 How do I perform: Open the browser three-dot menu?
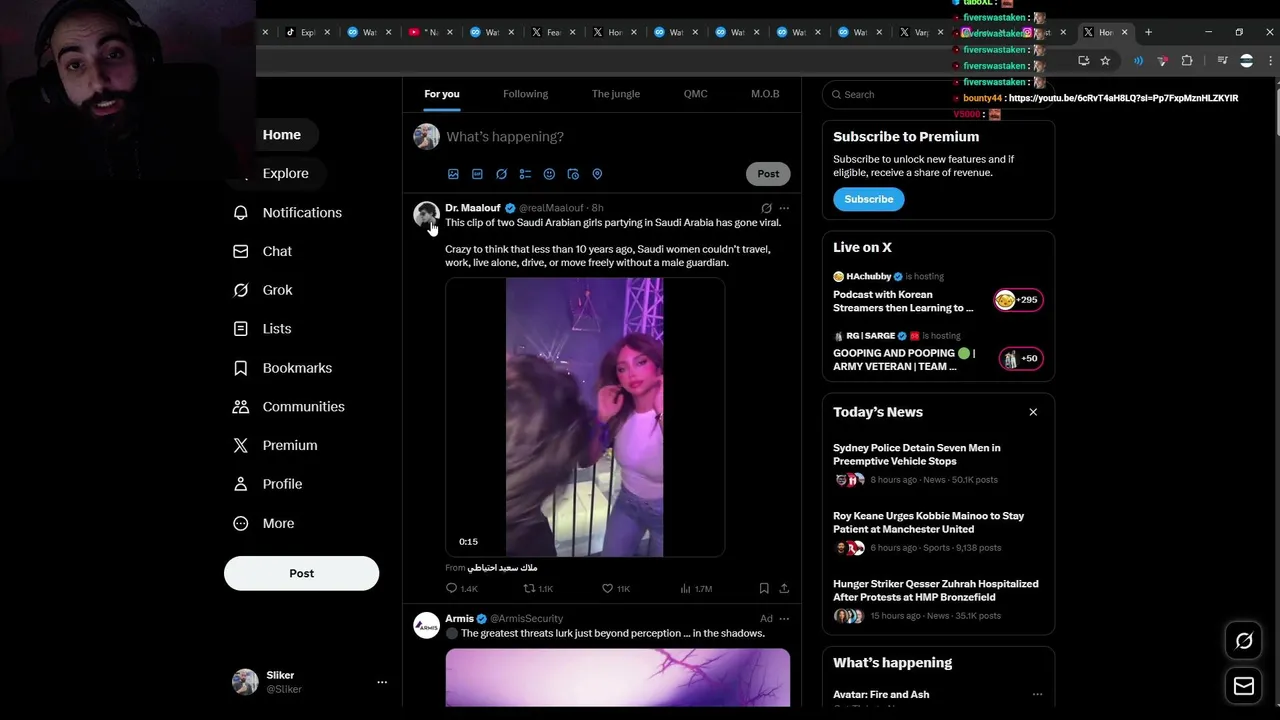[x=1271, y=61]
